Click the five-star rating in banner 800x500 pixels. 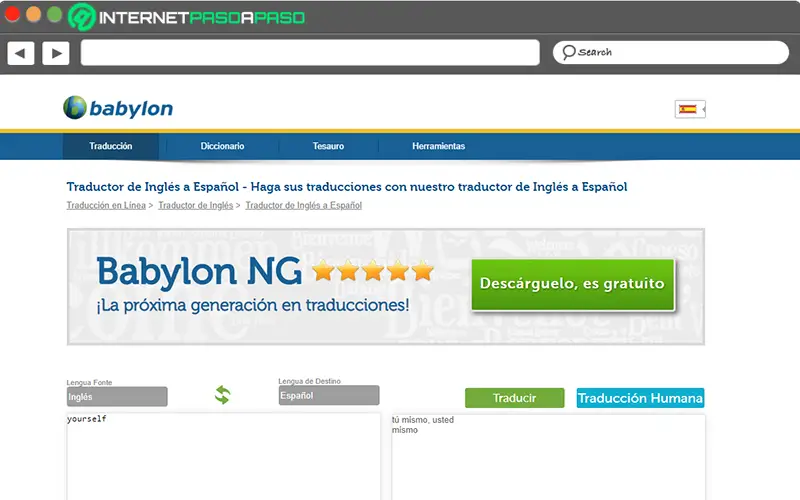tap(372, 270)
